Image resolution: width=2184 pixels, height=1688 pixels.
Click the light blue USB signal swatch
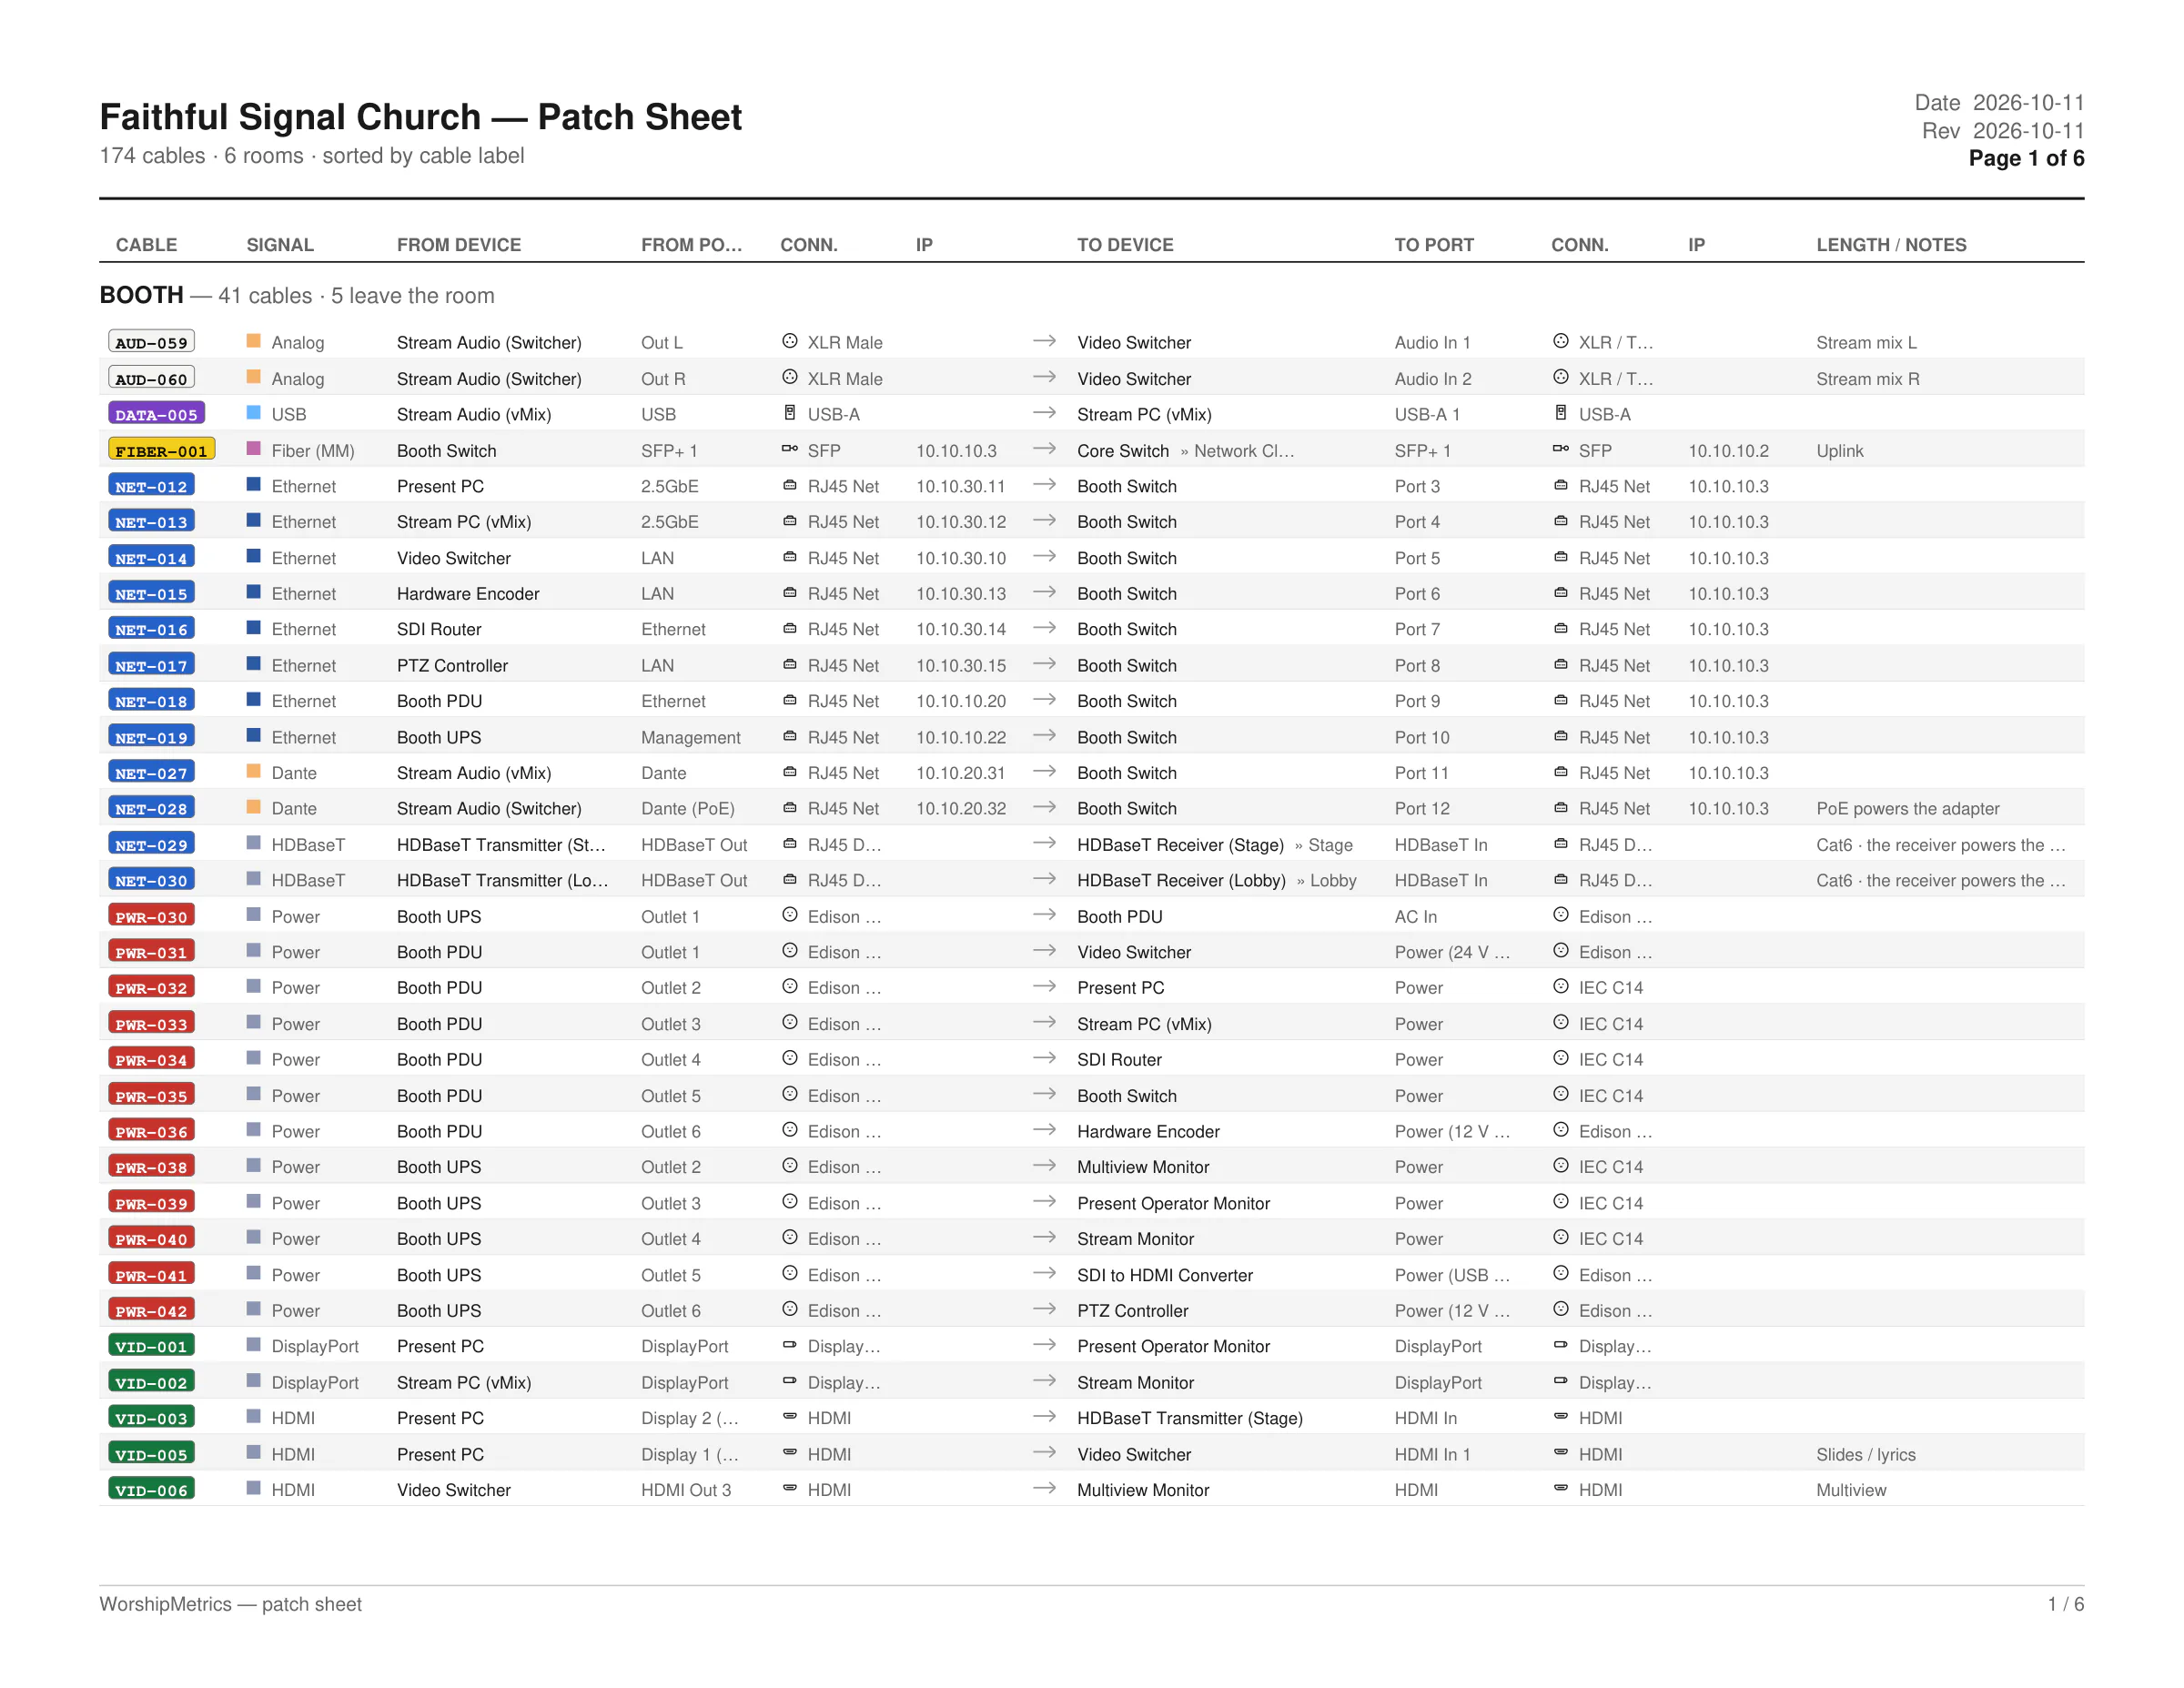(x=254, y=413)
